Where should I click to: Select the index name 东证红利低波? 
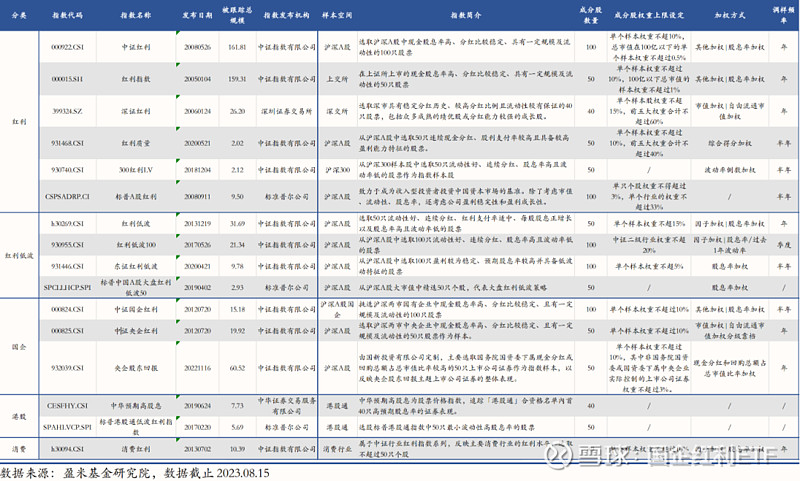point(136,266)
